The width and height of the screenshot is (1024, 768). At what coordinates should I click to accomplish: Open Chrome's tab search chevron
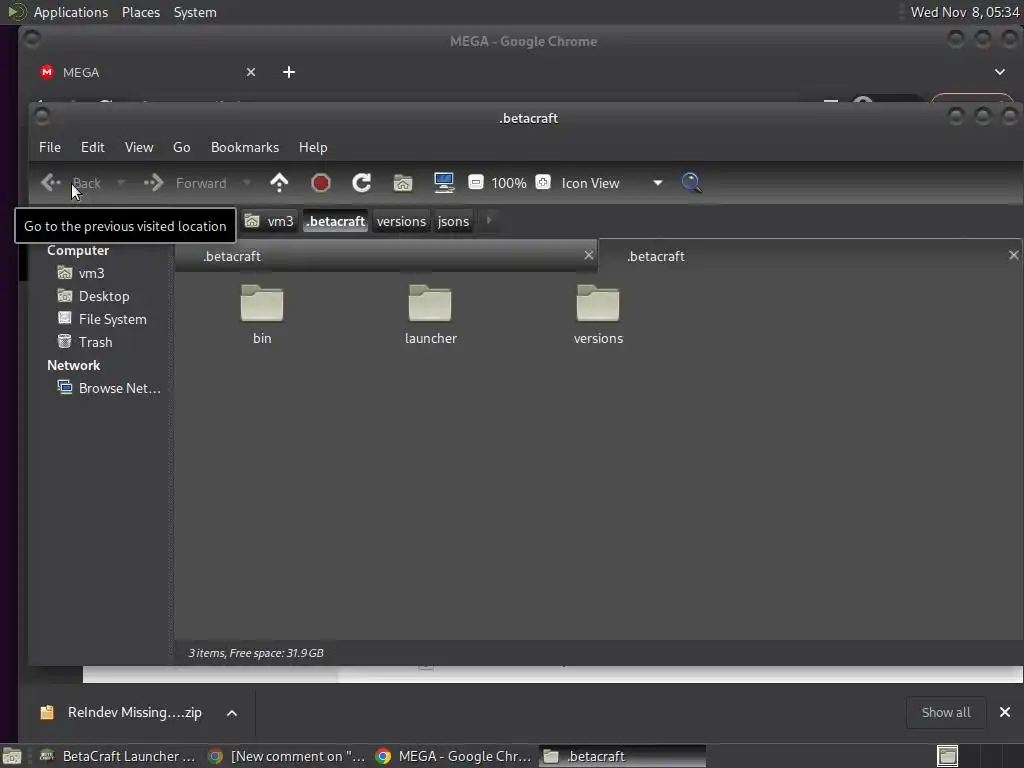click(1000, 72)
